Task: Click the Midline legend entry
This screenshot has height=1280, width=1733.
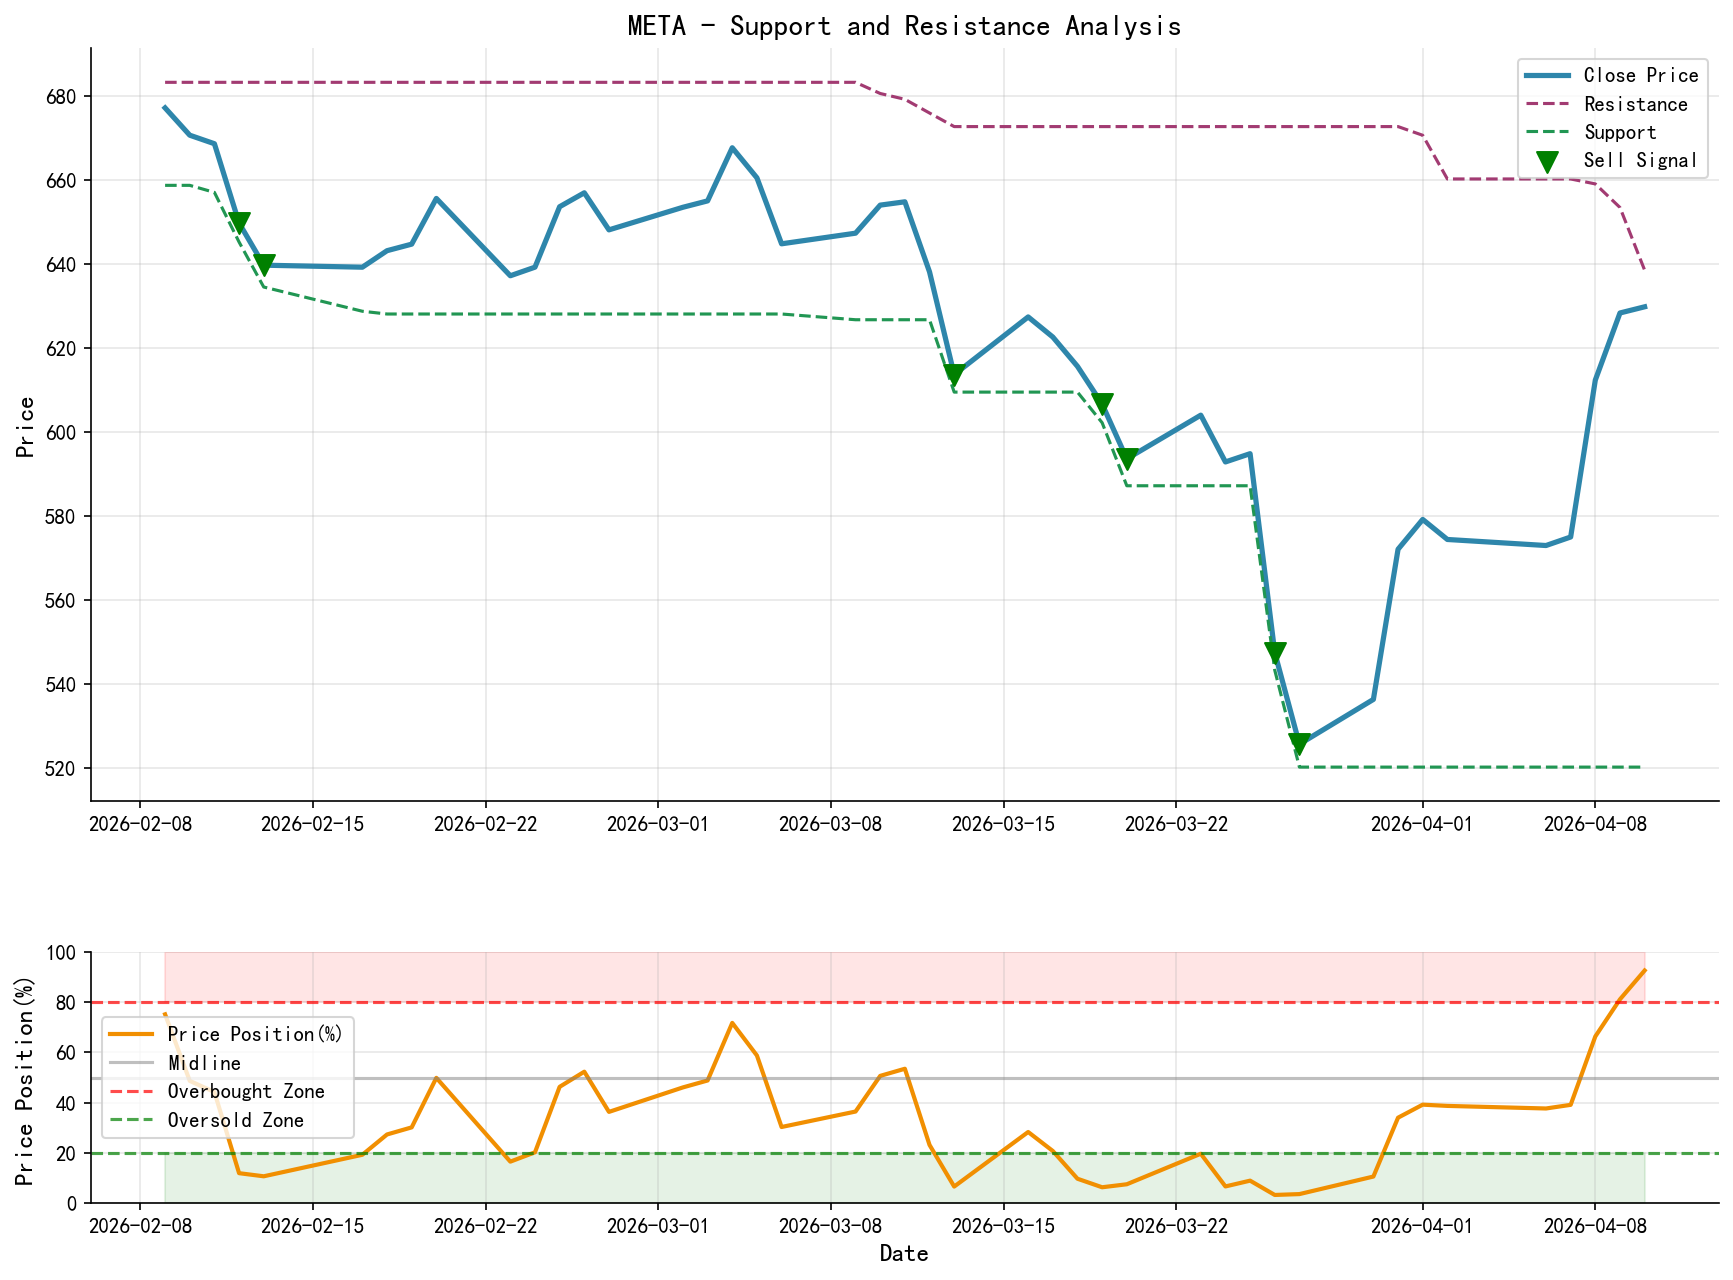Action: click(x=175, y=1063)
